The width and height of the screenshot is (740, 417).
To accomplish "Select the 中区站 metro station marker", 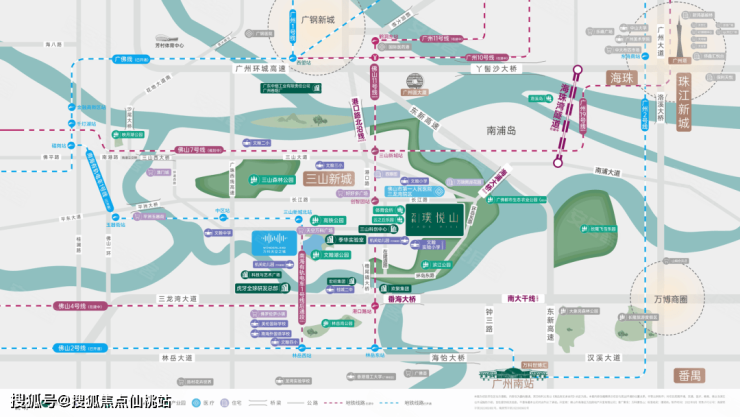I will point(223,217).
